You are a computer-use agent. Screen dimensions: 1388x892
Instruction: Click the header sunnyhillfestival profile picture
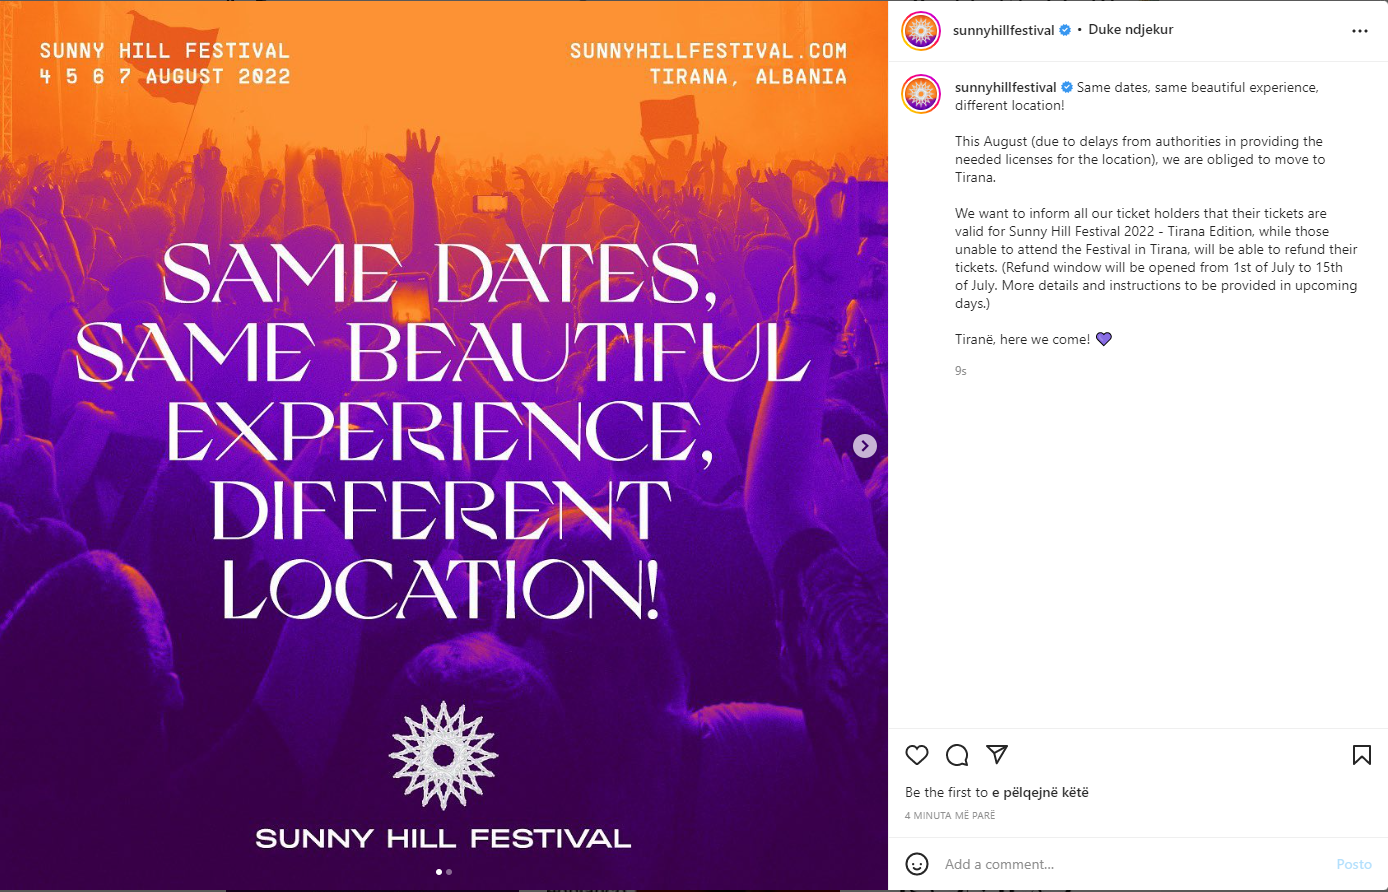tap(921, 31)
